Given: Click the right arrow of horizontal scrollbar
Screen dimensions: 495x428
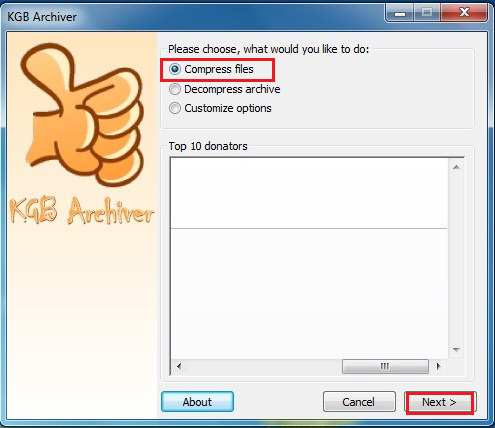Looking at the screenshot, I should pos(438,366).
